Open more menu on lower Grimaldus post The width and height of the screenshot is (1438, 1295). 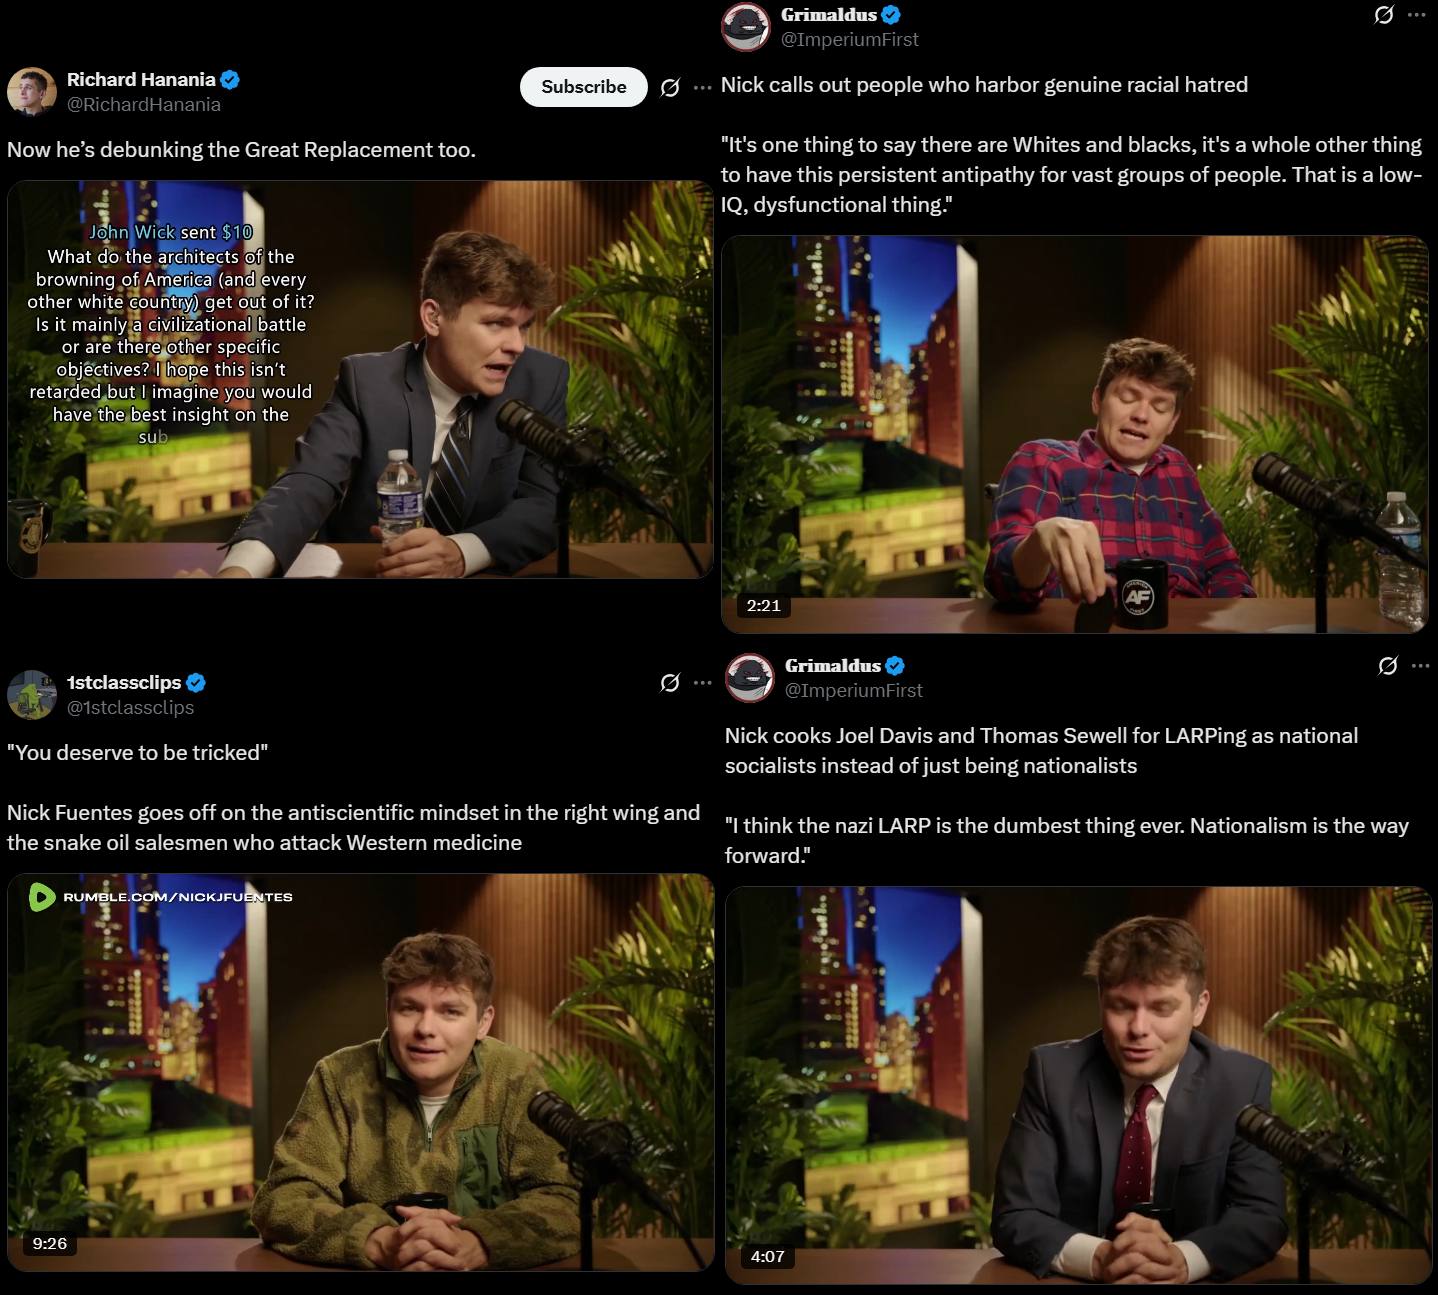pyautogui.click(x=1421, y=666)
